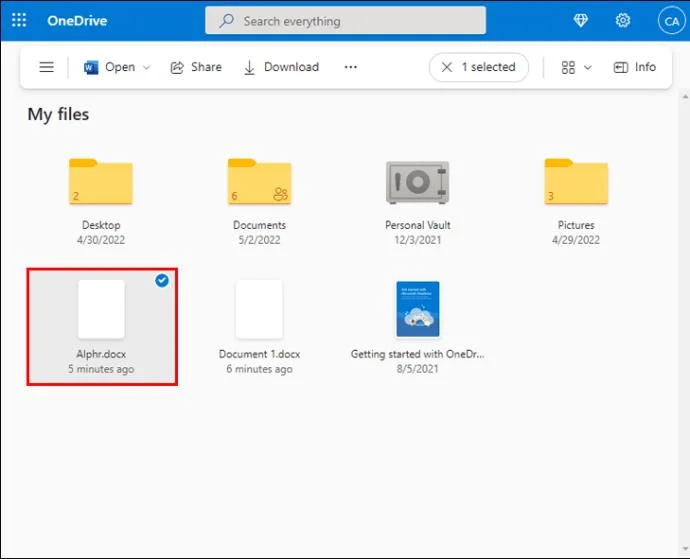
Task: Open the Personal Vault safe
Action: point(418,182)
